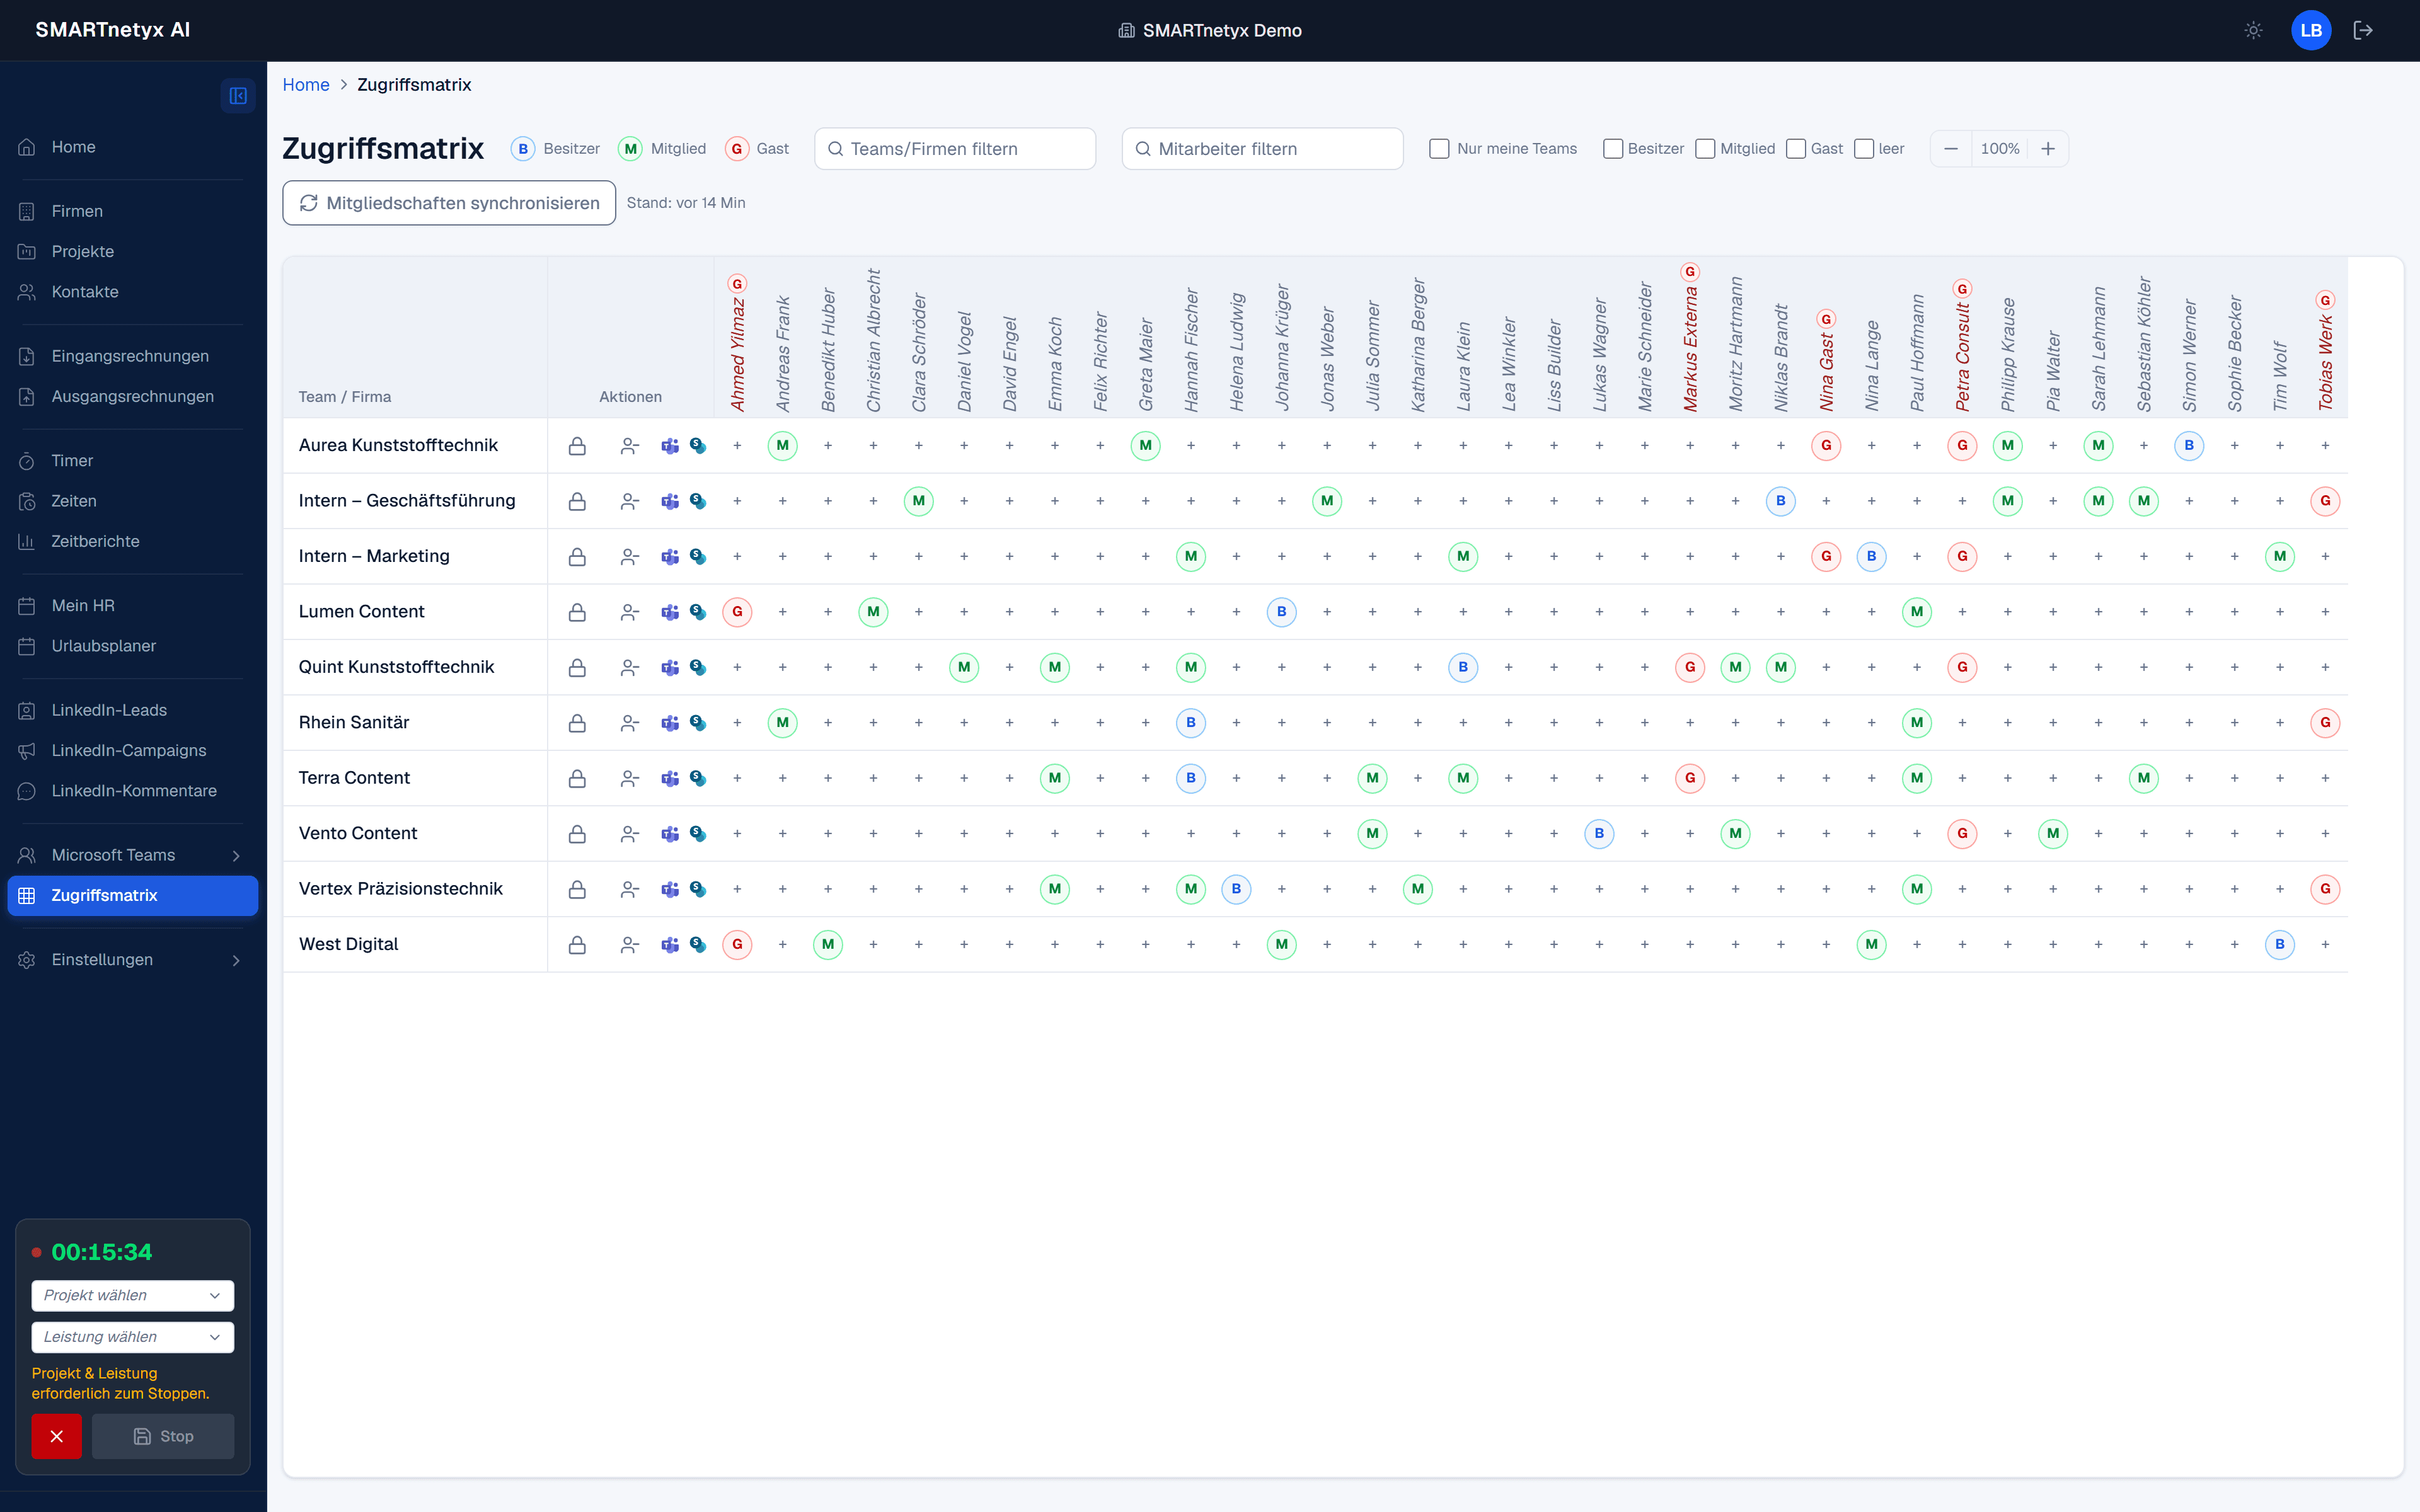The width and height of the screenshot is (2420, 1512).
Task: Open Microsoft Teams icon for Terra Content
Action: click(670, 778)
